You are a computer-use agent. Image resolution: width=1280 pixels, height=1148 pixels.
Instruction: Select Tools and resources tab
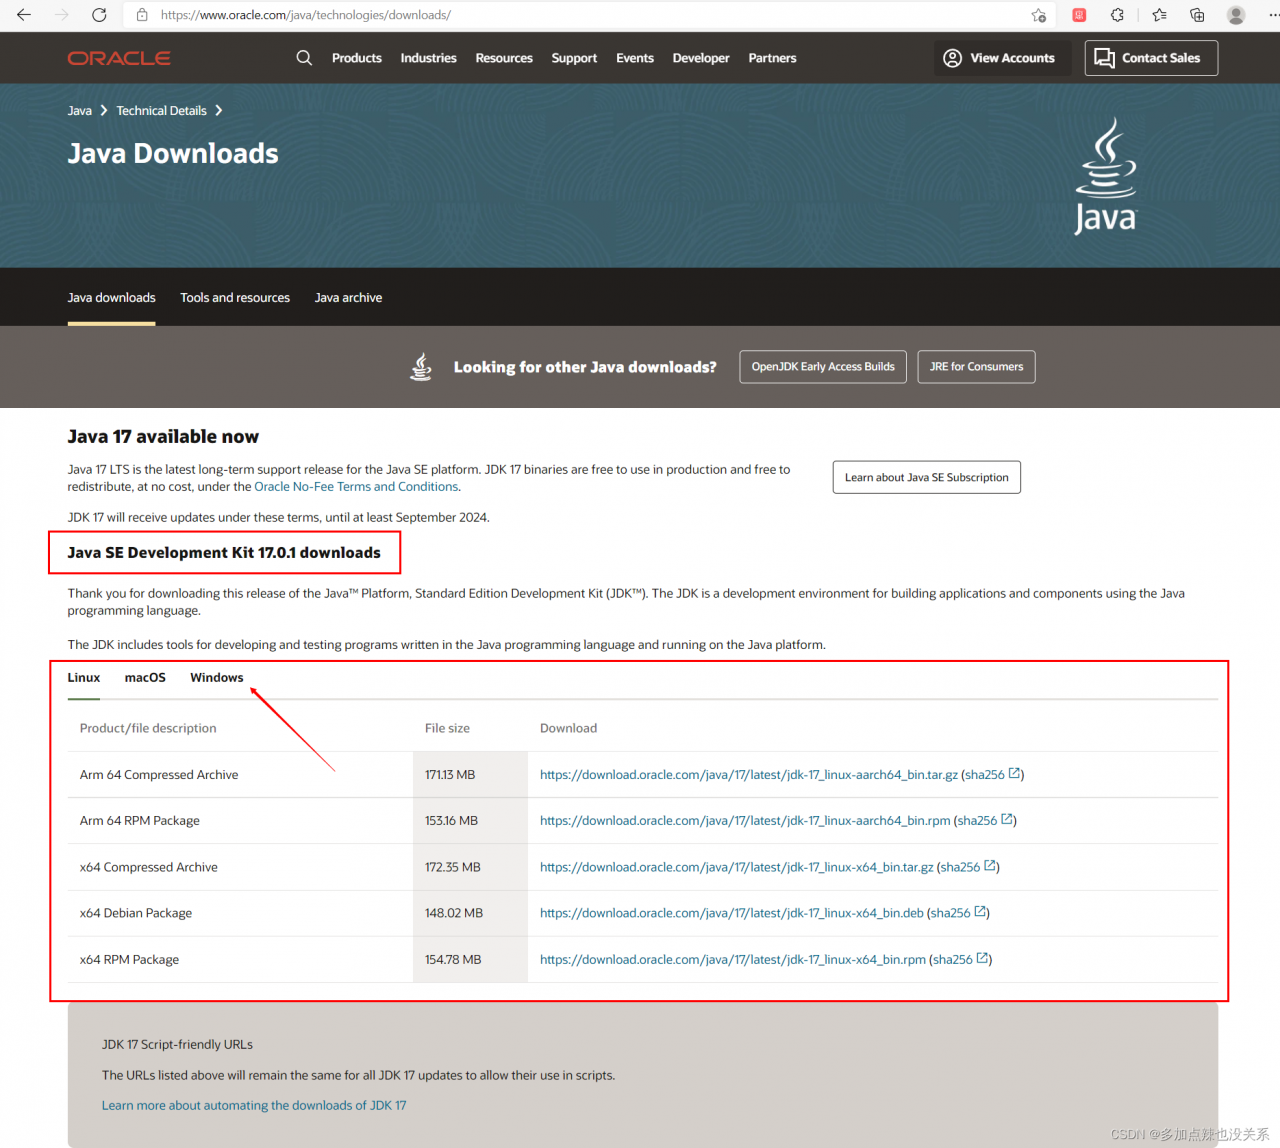(235, 298)
